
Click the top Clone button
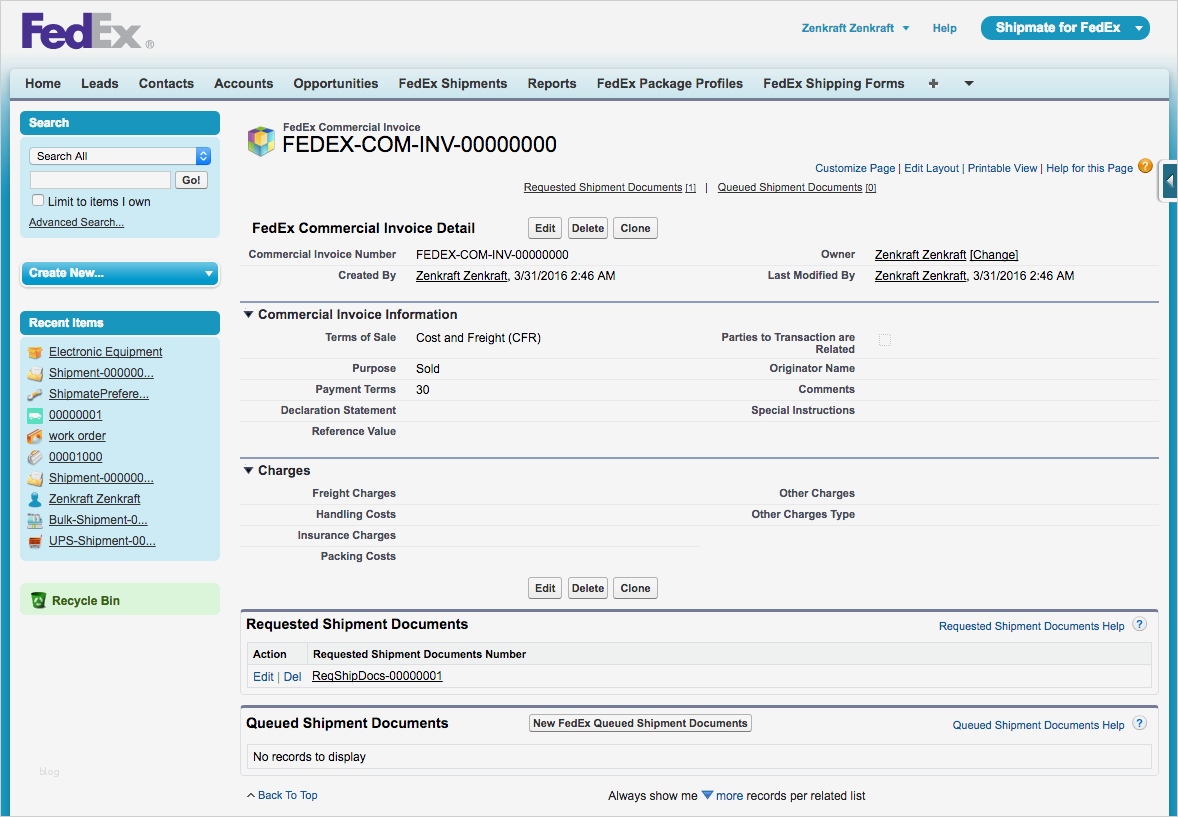tap(636, 228)
